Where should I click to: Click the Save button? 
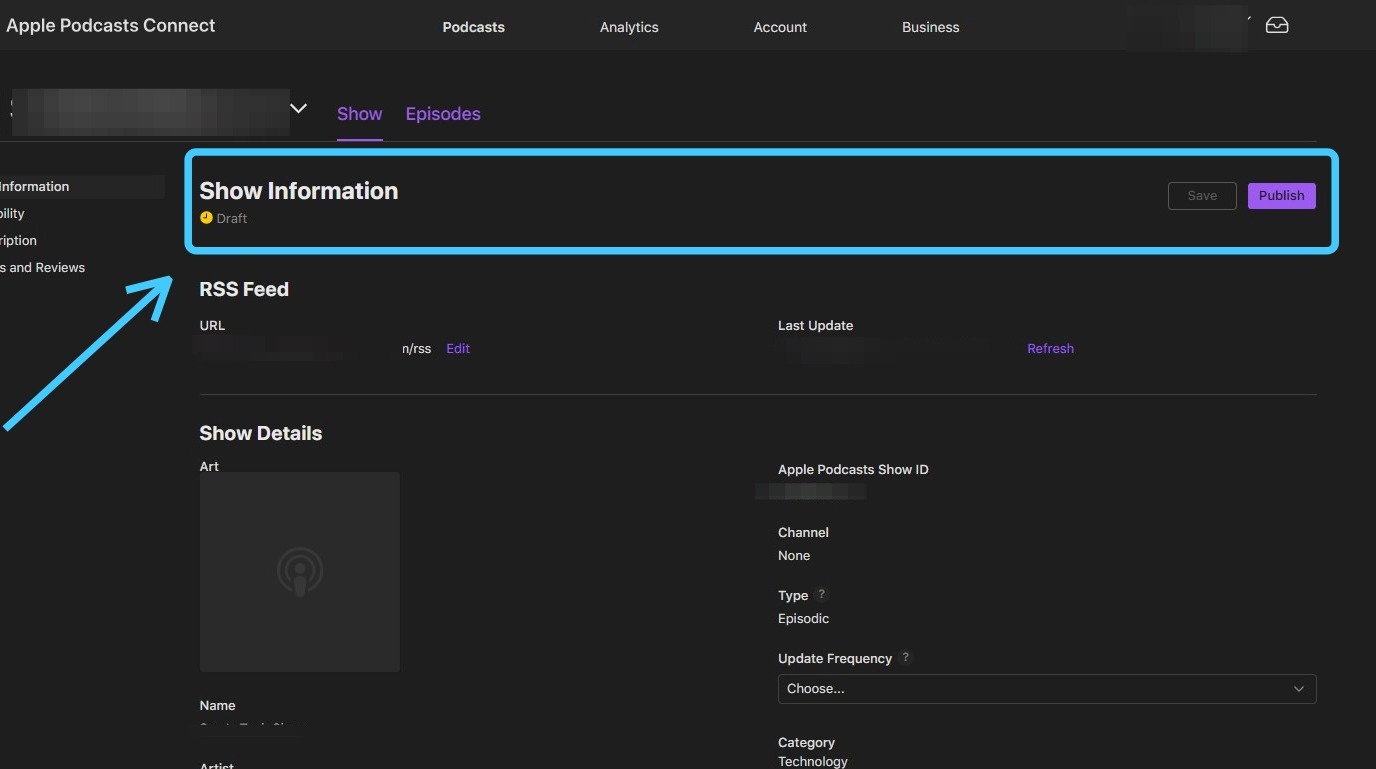coord(1202,196)
